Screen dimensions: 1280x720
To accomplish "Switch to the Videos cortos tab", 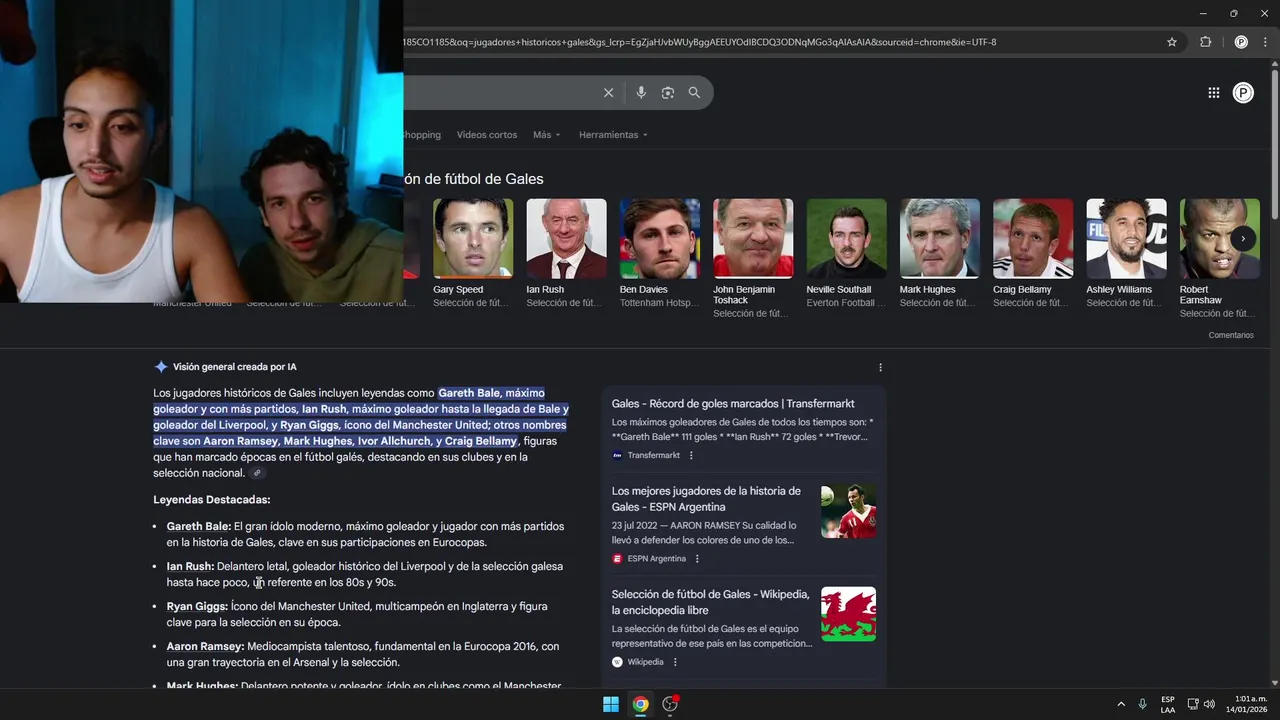I will click(487, 135).
